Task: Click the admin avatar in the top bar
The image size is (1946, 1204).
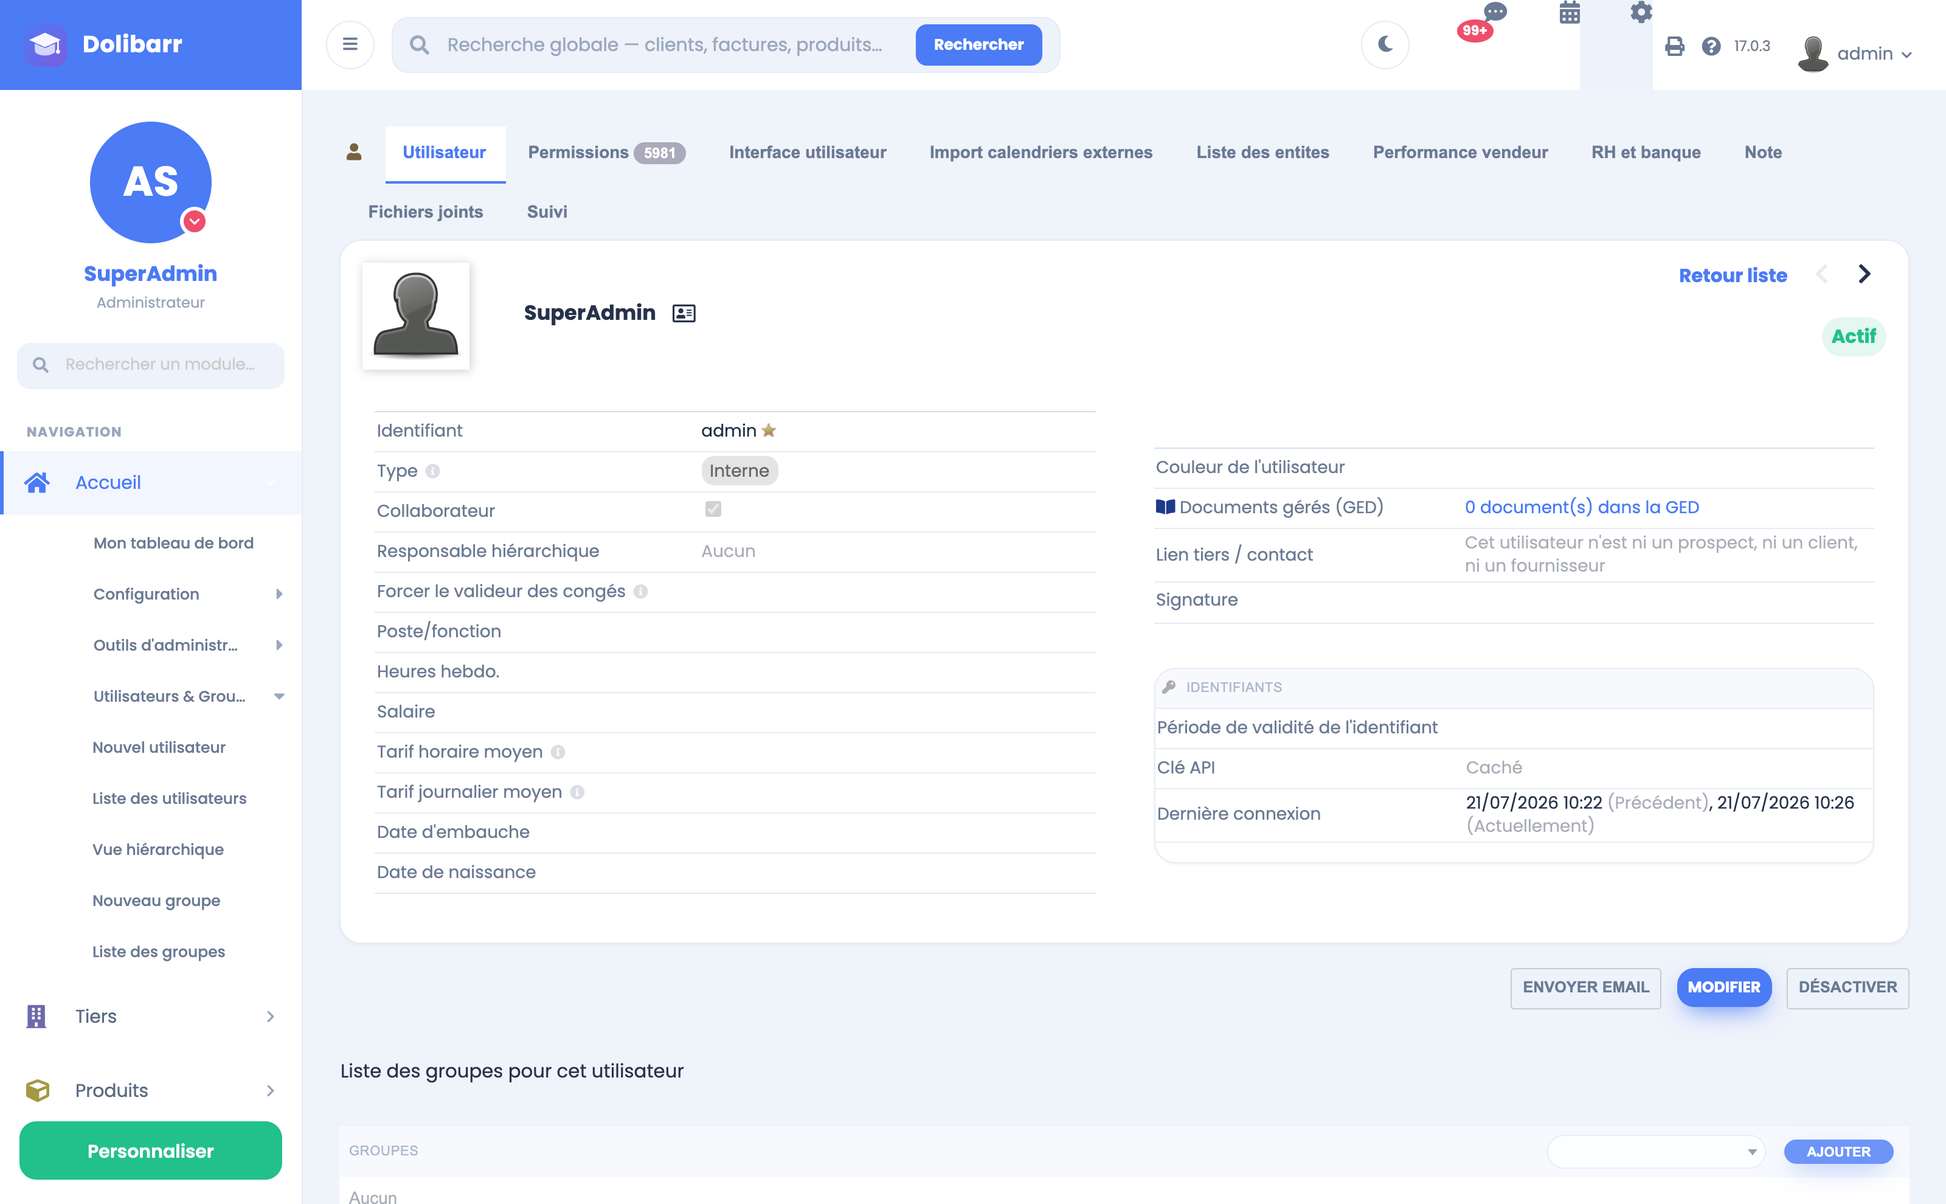Action: click(1813, 53)
